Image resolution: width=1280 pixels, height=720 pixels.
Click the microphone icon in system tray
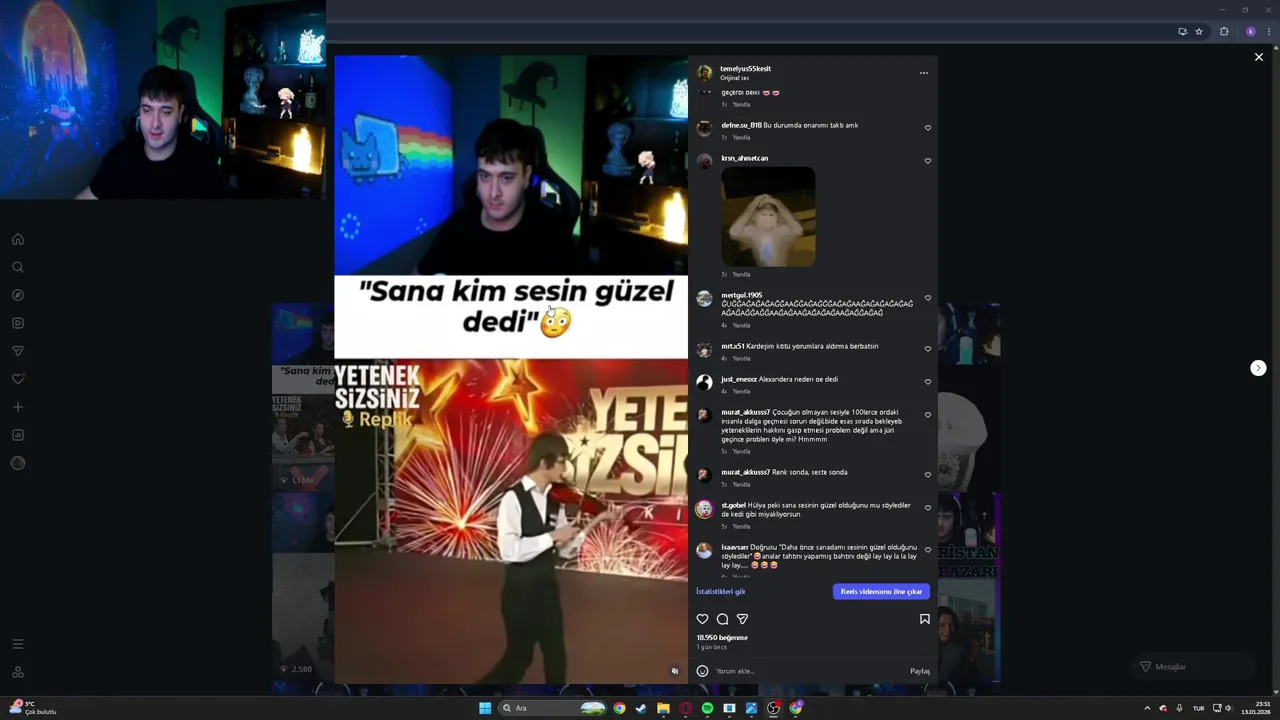point(1179,708)
